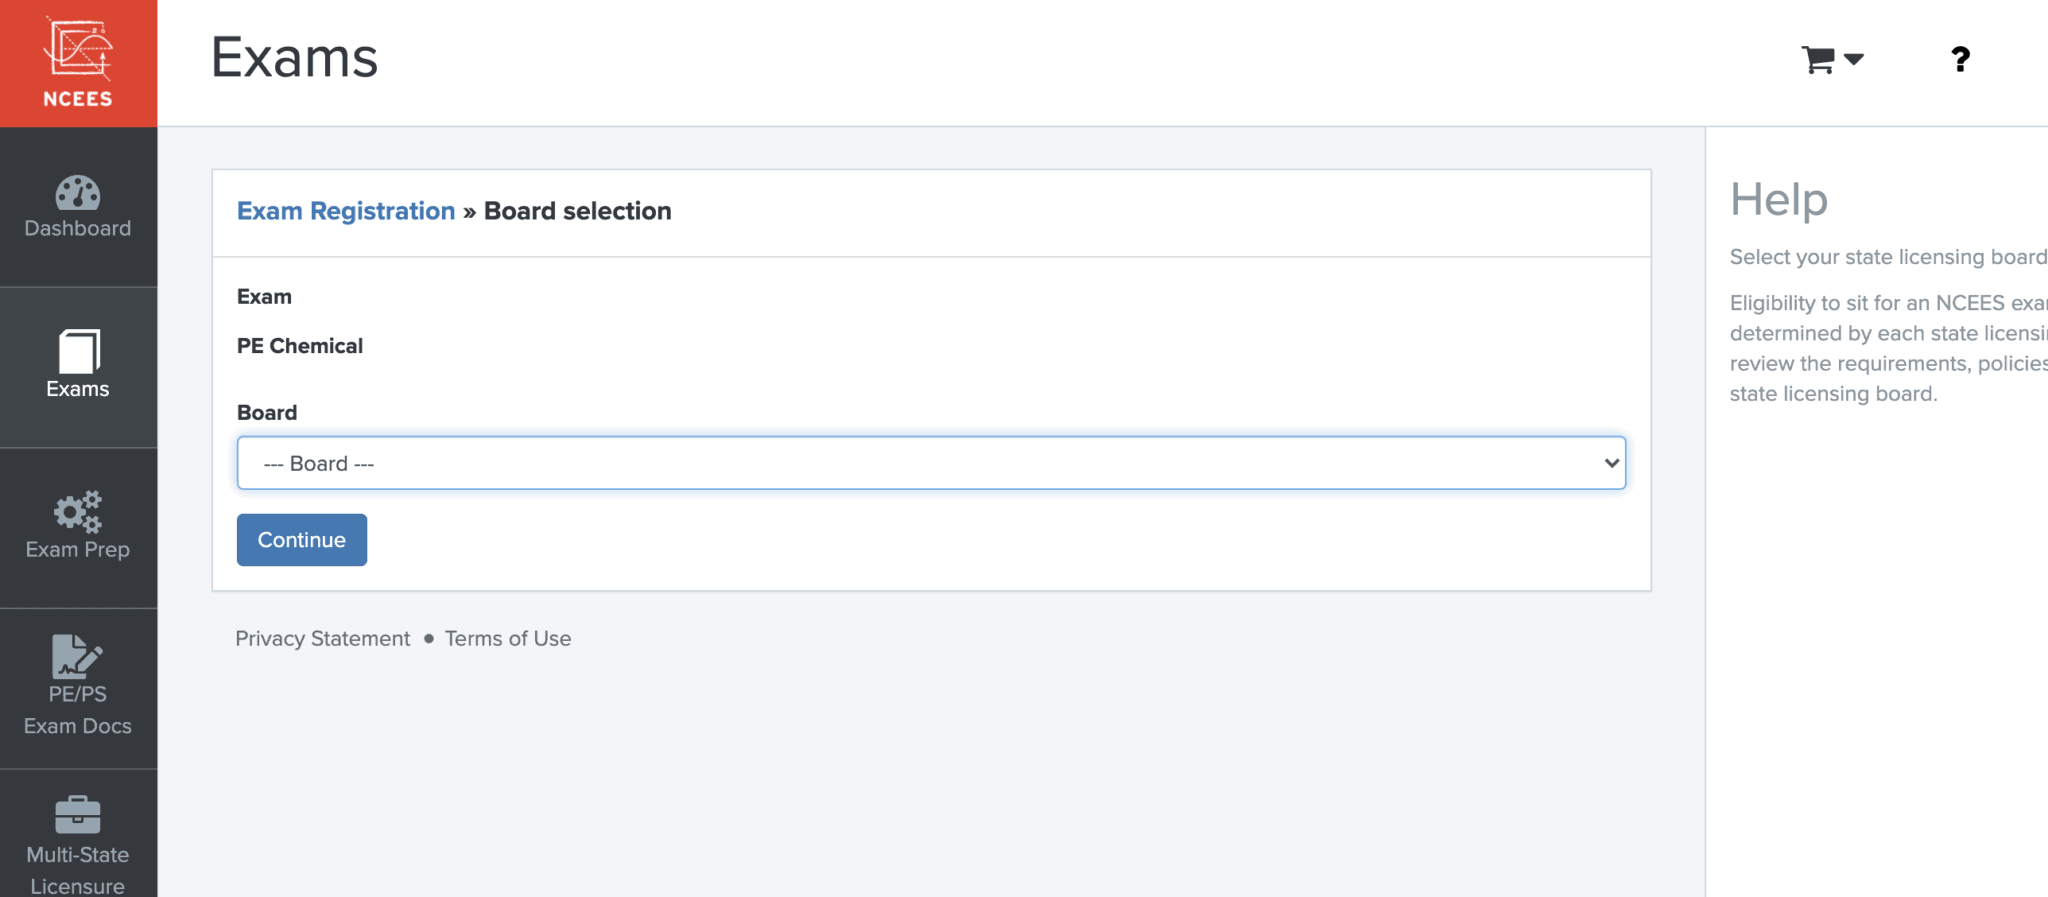Go to Exam Registration breadcrumb link
Viewport: 2048px width, 897px height.
pyautogui.click(x=346, y=211)
